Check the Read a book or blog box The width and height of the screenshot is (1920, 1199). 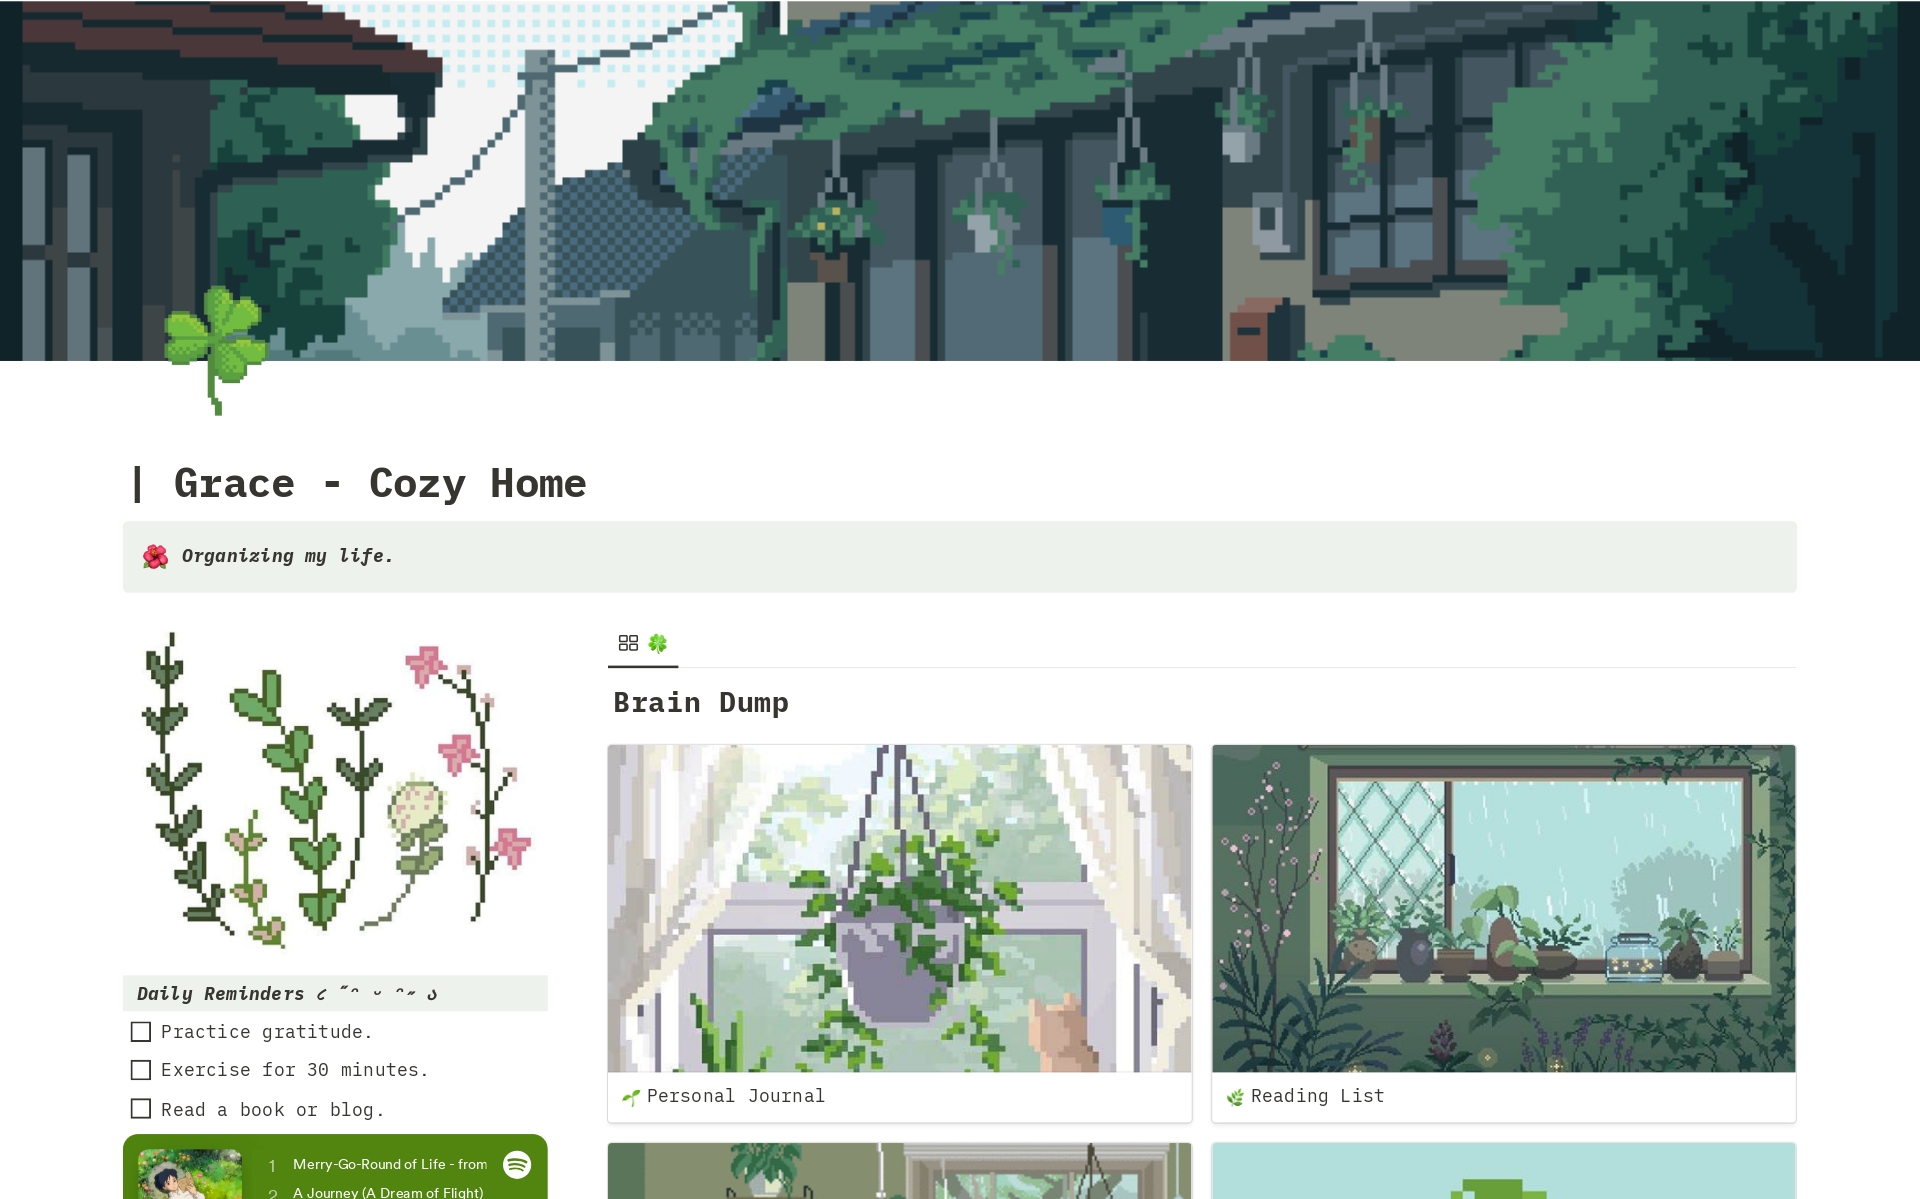141,1109
